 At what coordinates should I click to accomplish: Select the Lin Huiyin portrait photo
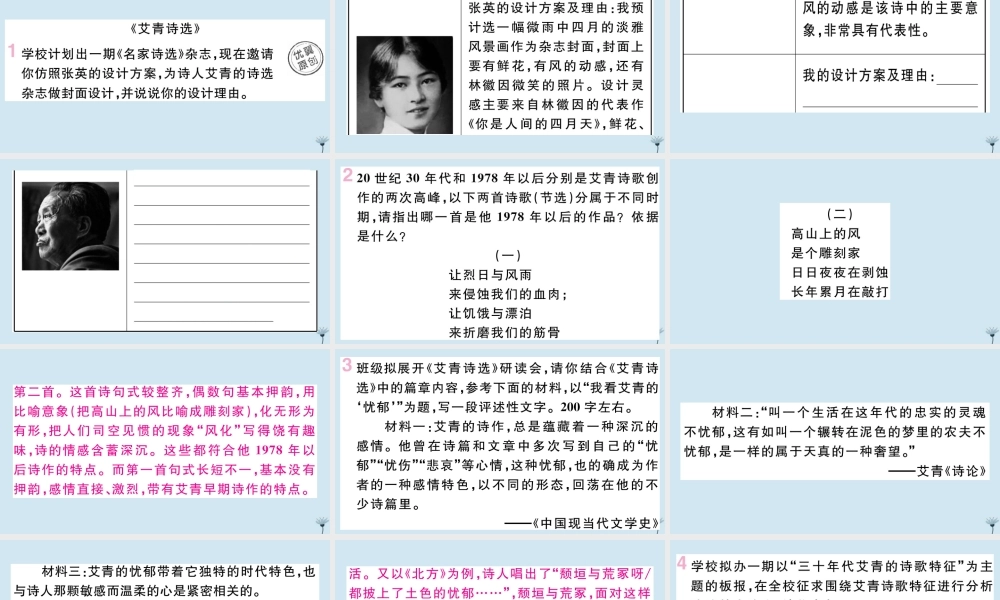[x=404, y=85]
